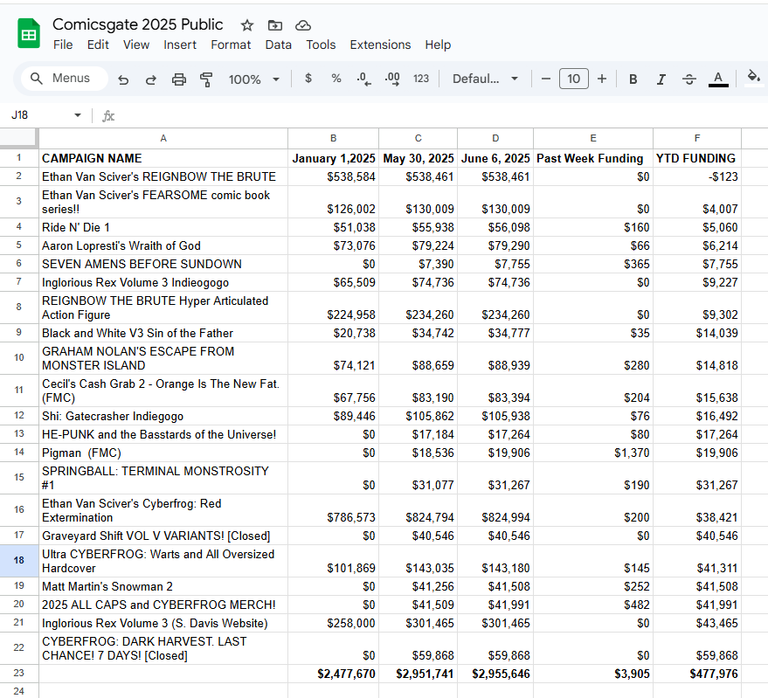Select the Ride N' Die 1 cell
The width and height of the screenshot is (768, 698).
[163, 227]
